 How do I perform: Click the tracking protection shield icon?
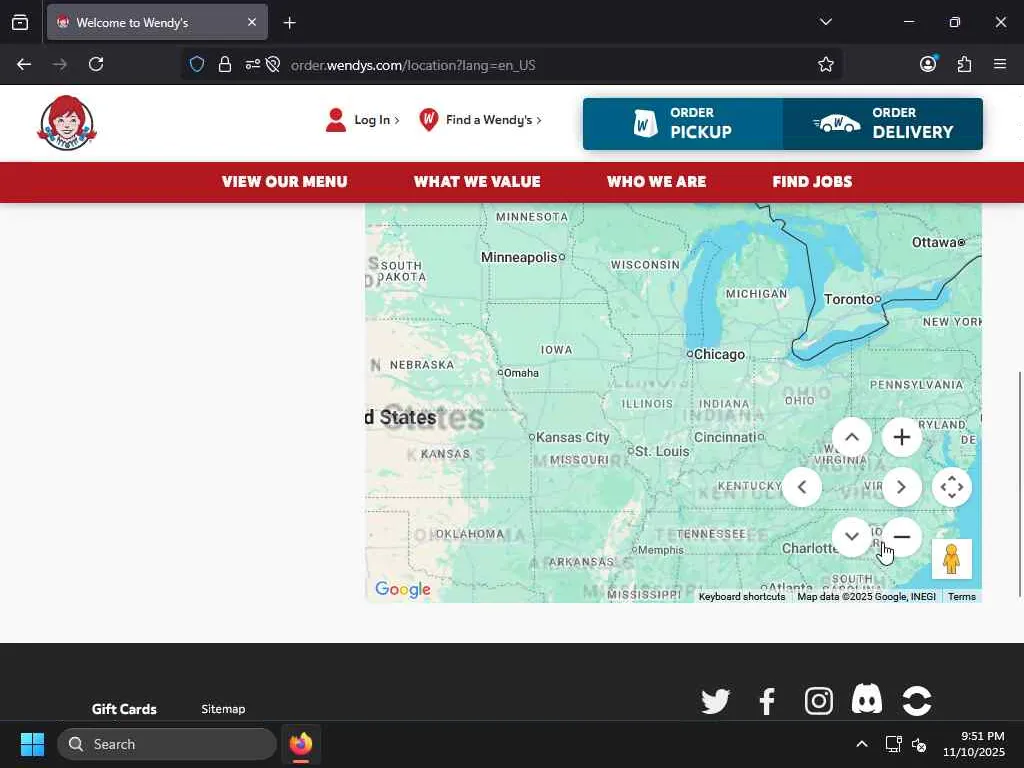(197, 65)
